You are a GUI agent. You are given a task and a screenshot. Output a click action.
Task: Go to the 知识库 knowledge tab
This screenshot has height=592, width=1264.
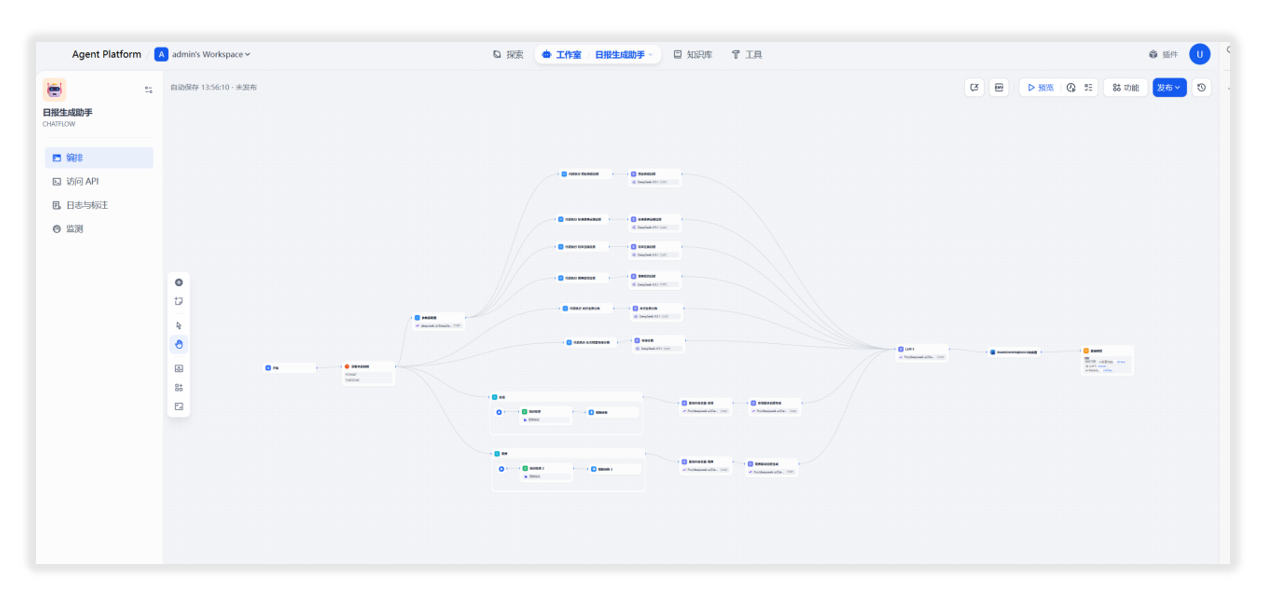tap(692, 54)
